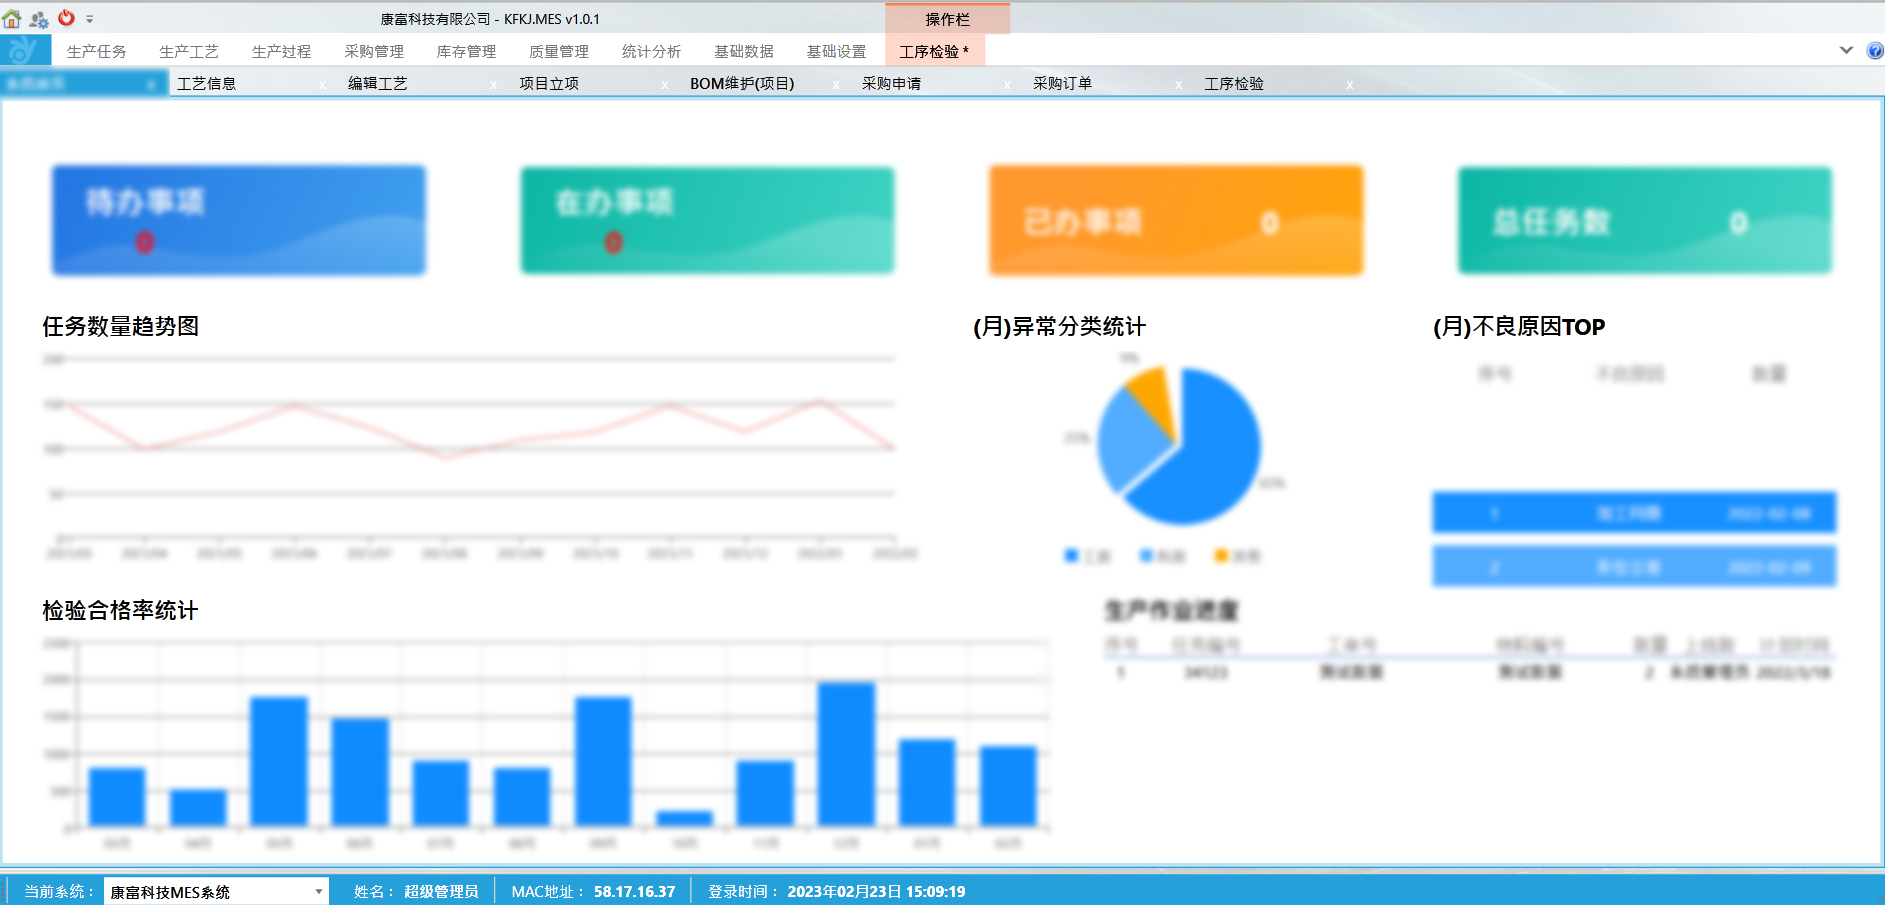Close the 采购订单 tab
The width and height of the screenshot is (1885, 905).
1178,85
